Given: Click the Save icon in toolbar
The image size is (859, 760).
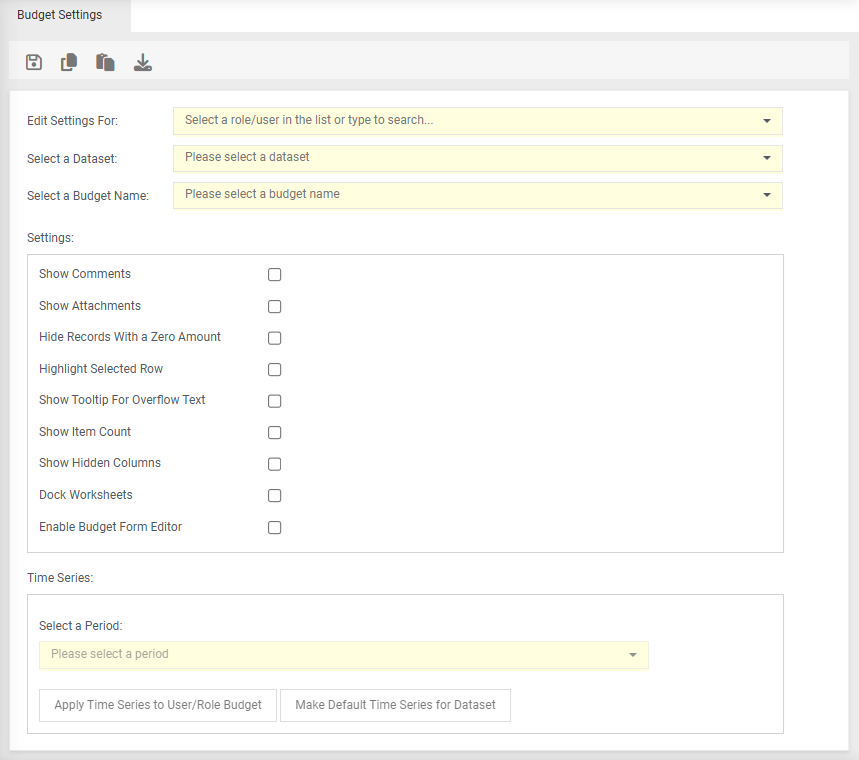Looking at the screenshot, I should [34, 62].
